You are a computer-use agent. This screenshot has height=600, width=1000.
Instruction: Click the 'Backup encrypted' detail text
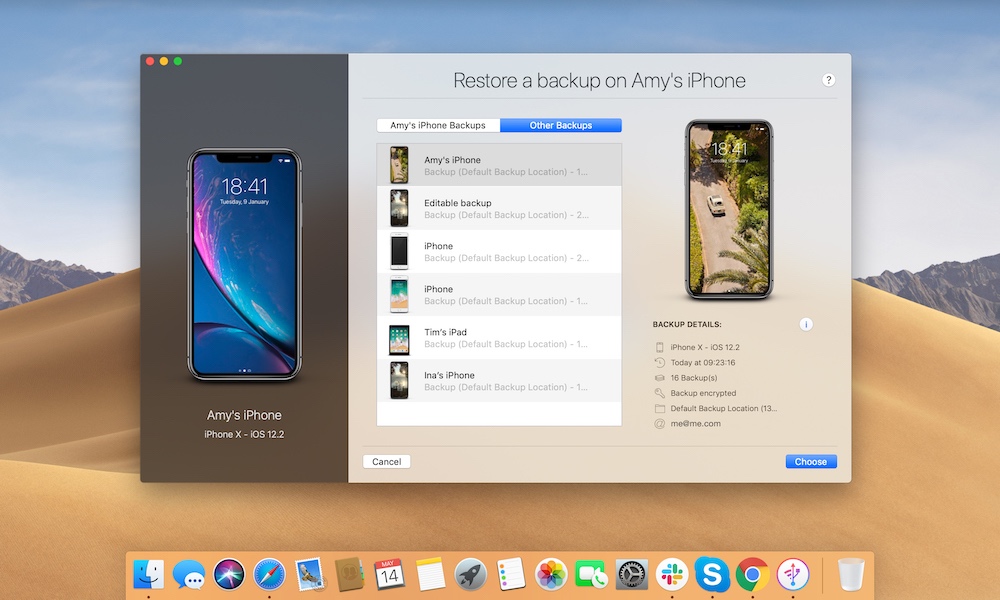click(703, 393)
